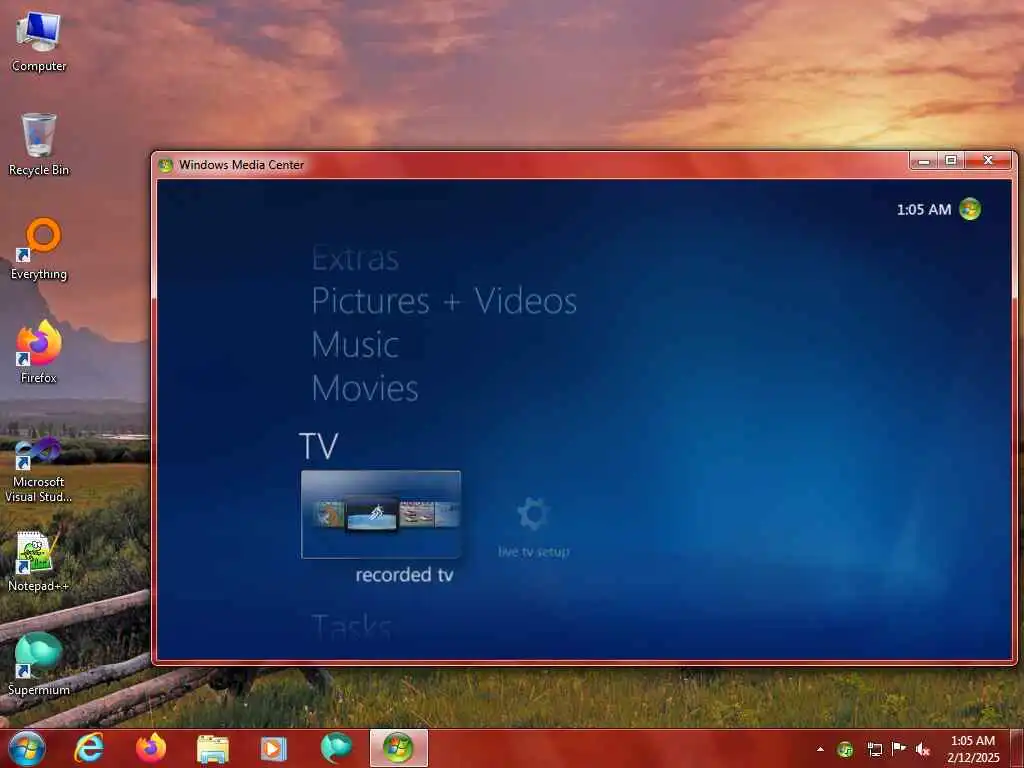The image size is (1024, 768).
Task: Open the Action Center flag icon
Action: [899, 749]
